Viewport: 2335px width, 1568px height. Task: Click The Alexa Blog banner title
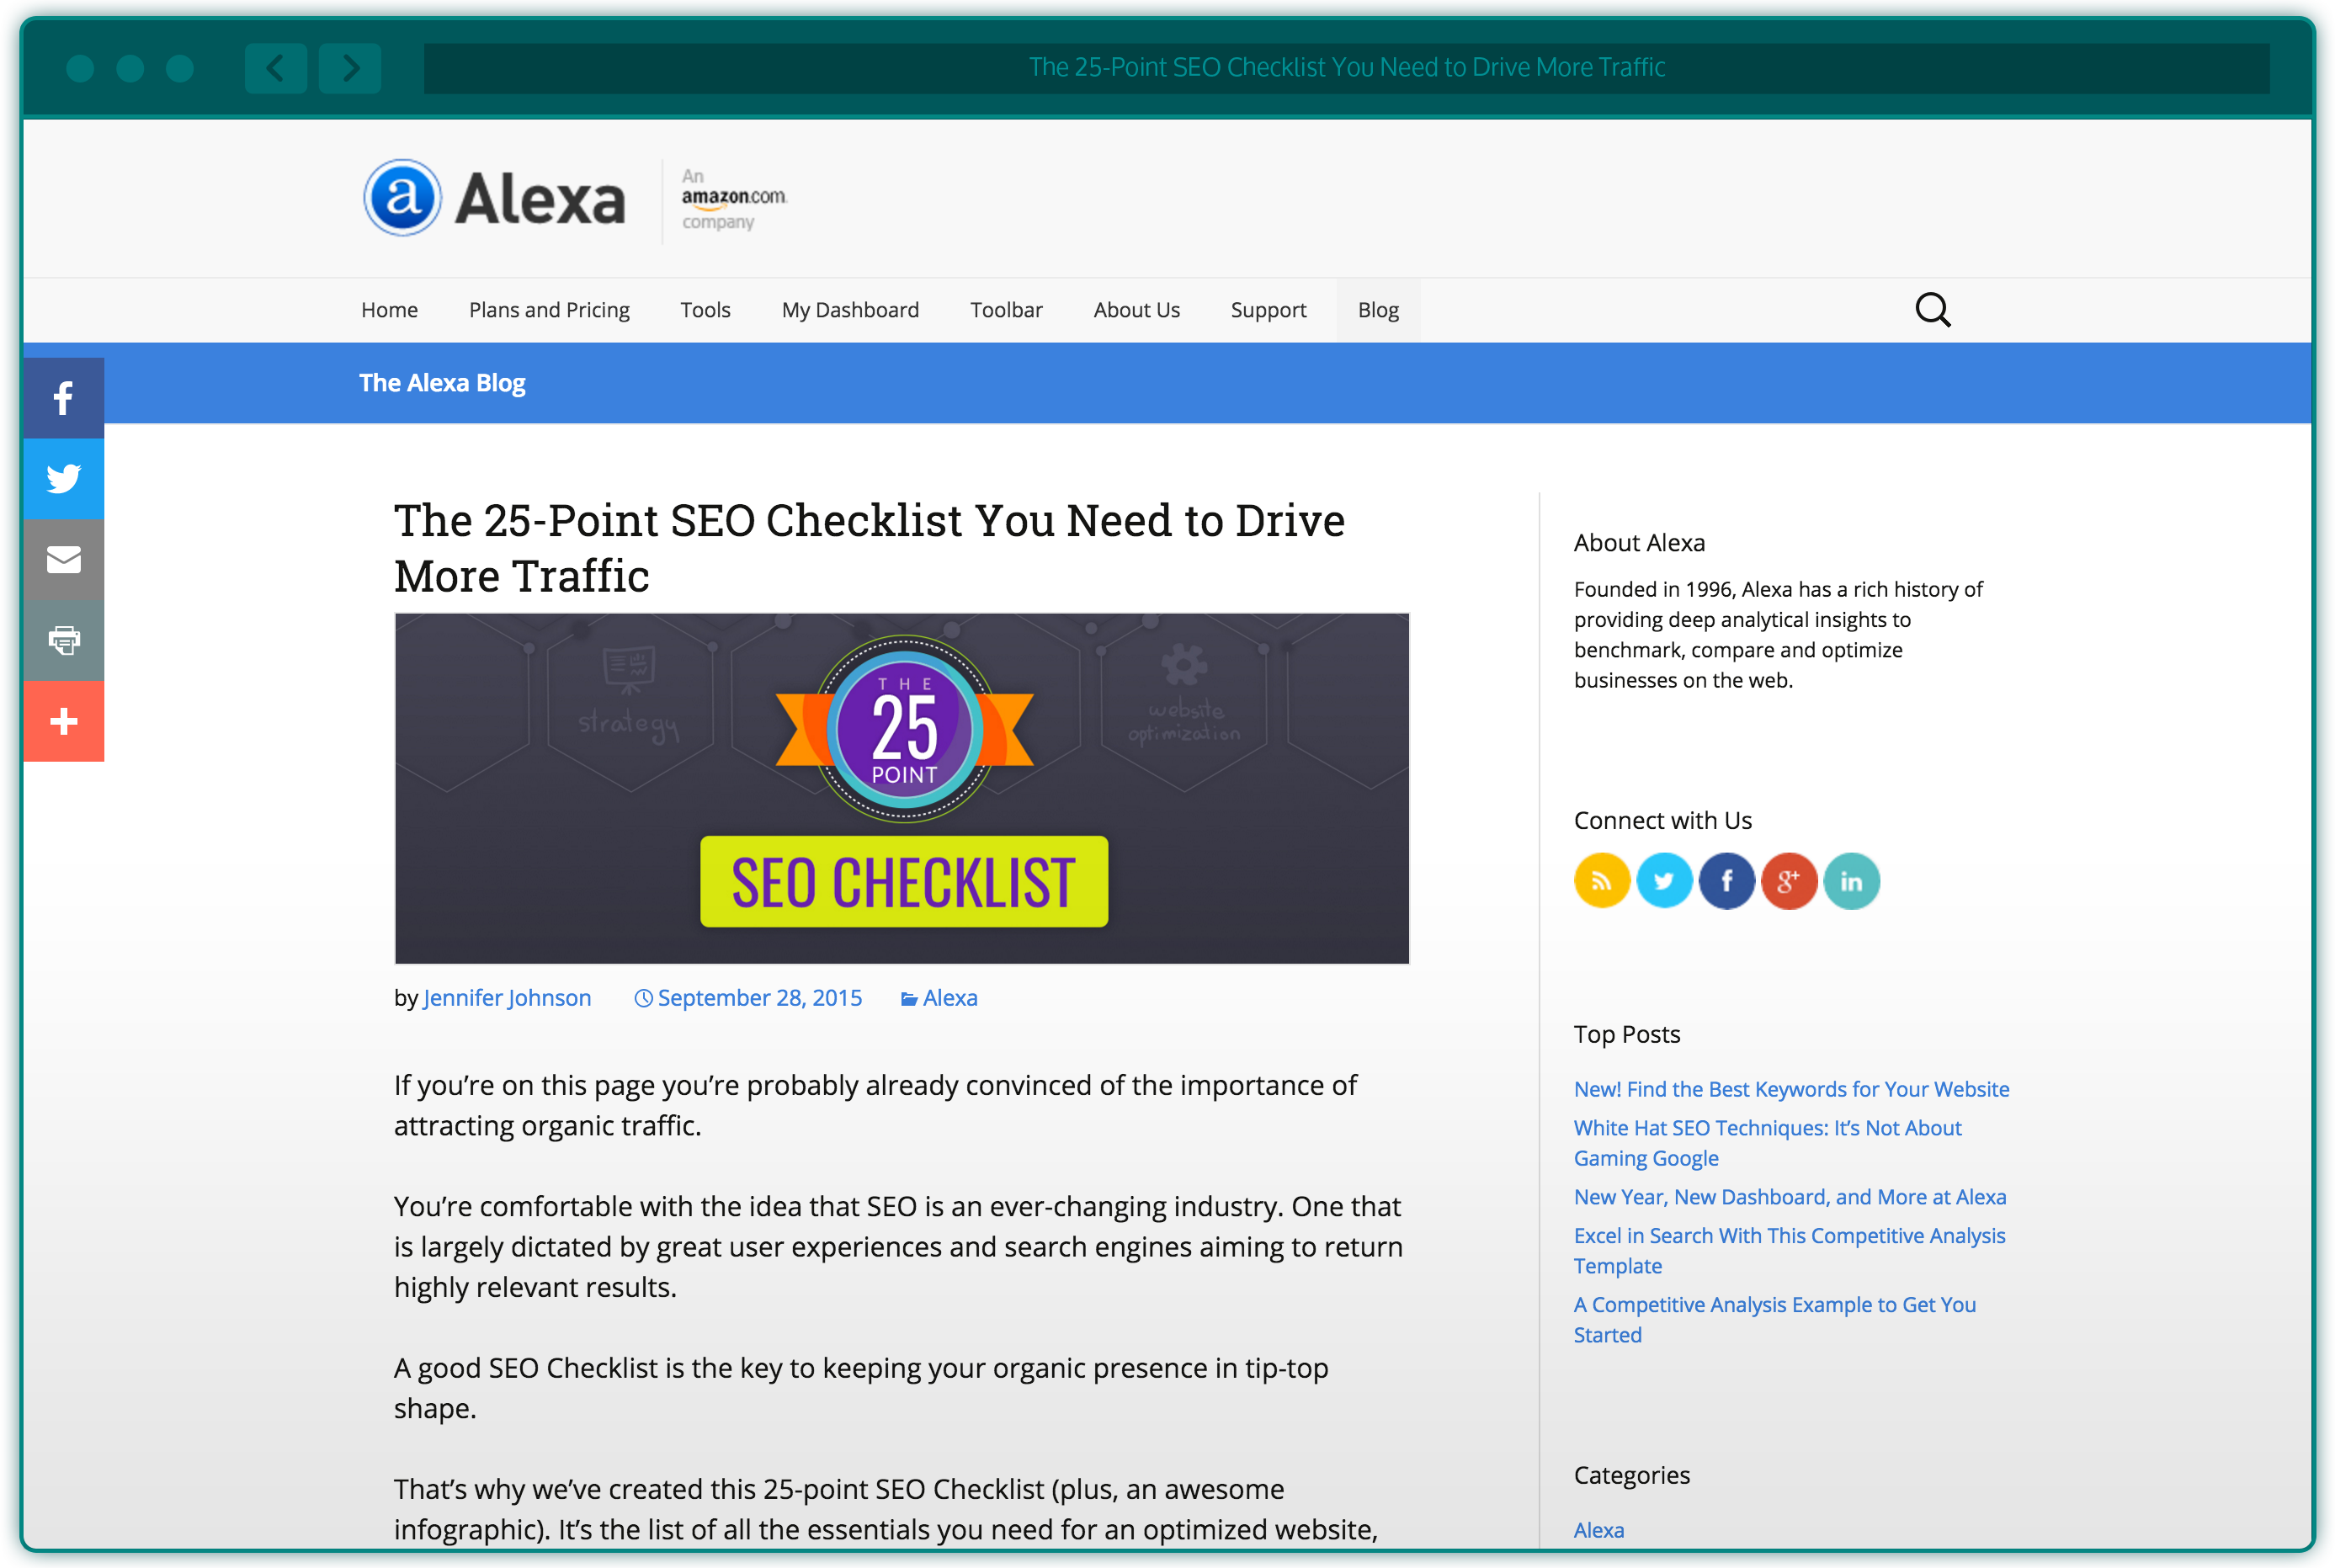click(442, 383)
